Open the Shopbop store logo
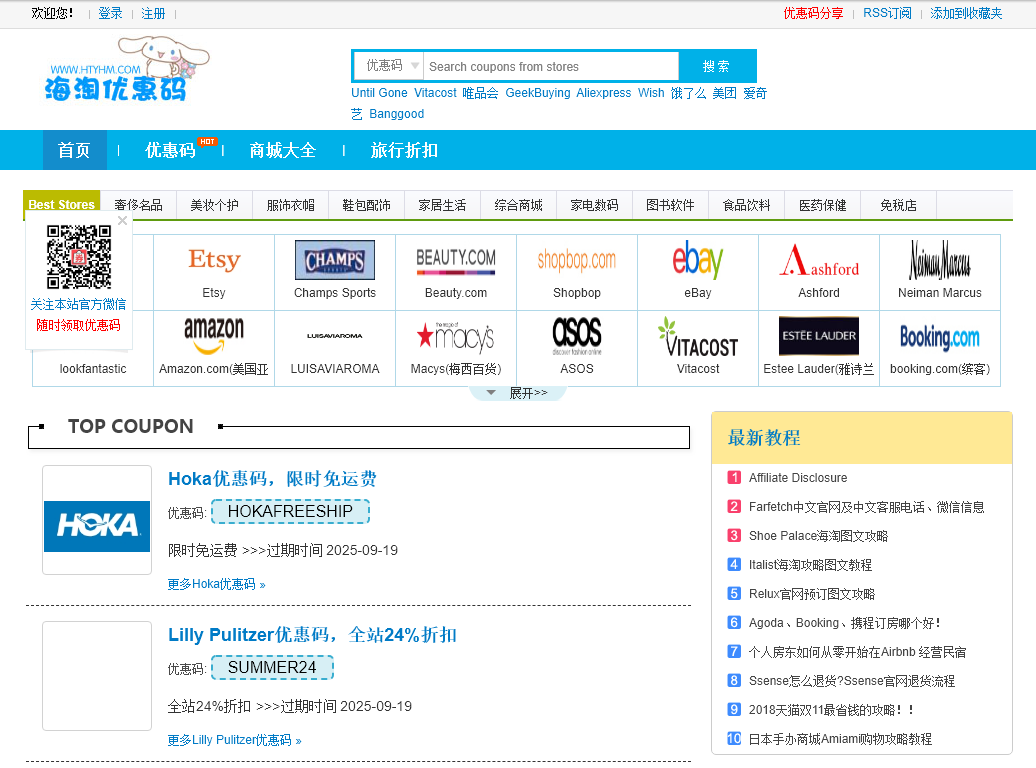The width and height of the screenshot is (1036, 768). click(x=577, y=260)
